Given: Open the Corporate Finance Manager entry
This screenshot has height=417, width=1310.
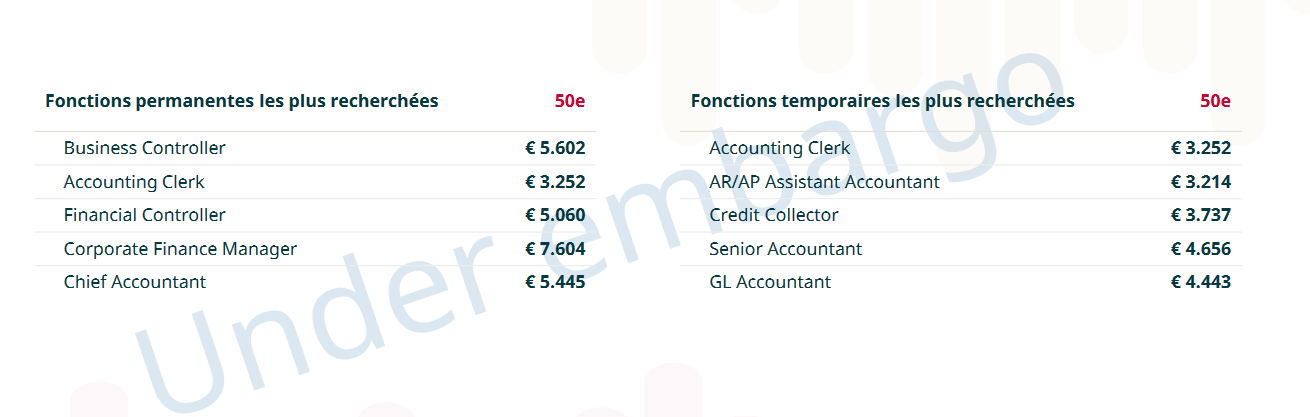Looking at the screenshot, I should tap(180, 249).
